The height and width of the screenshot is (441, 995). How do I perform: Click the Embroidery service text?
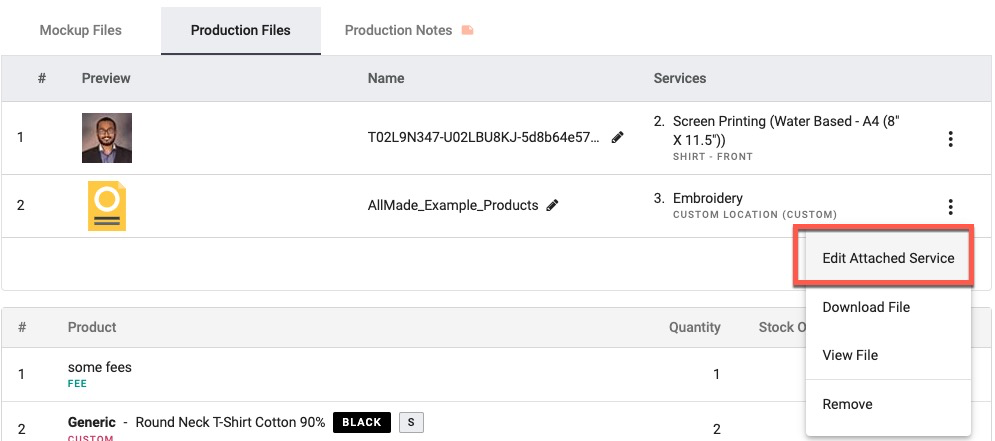pyautogui.click(x=708, y=198)
